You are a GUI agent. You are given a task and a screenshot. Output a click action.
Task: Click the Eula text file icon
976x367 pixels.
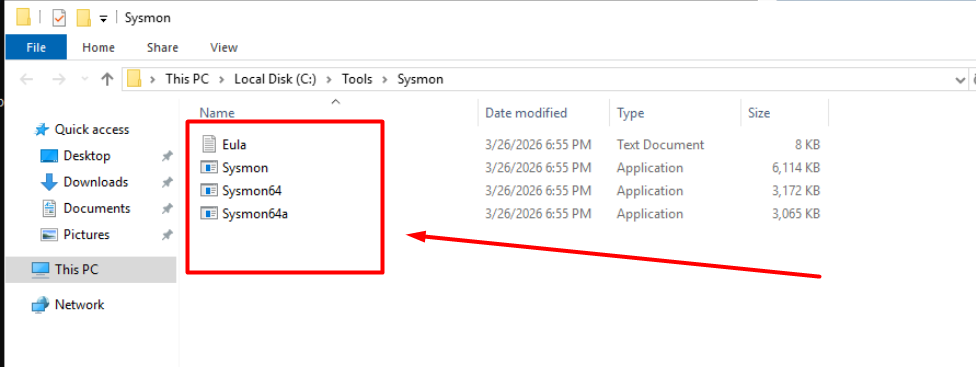(209, 144)
